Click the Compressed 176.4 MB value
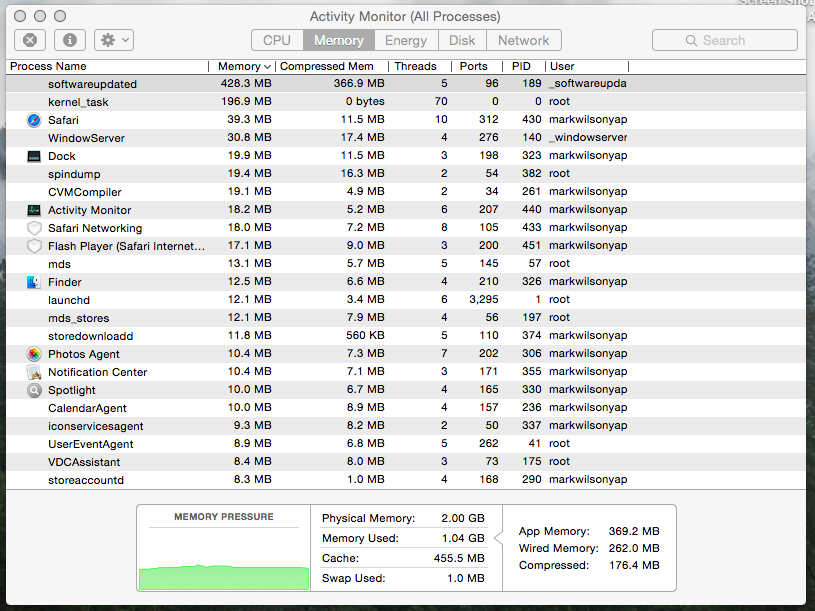Viewport: 815px width, 611px height. 634,565
